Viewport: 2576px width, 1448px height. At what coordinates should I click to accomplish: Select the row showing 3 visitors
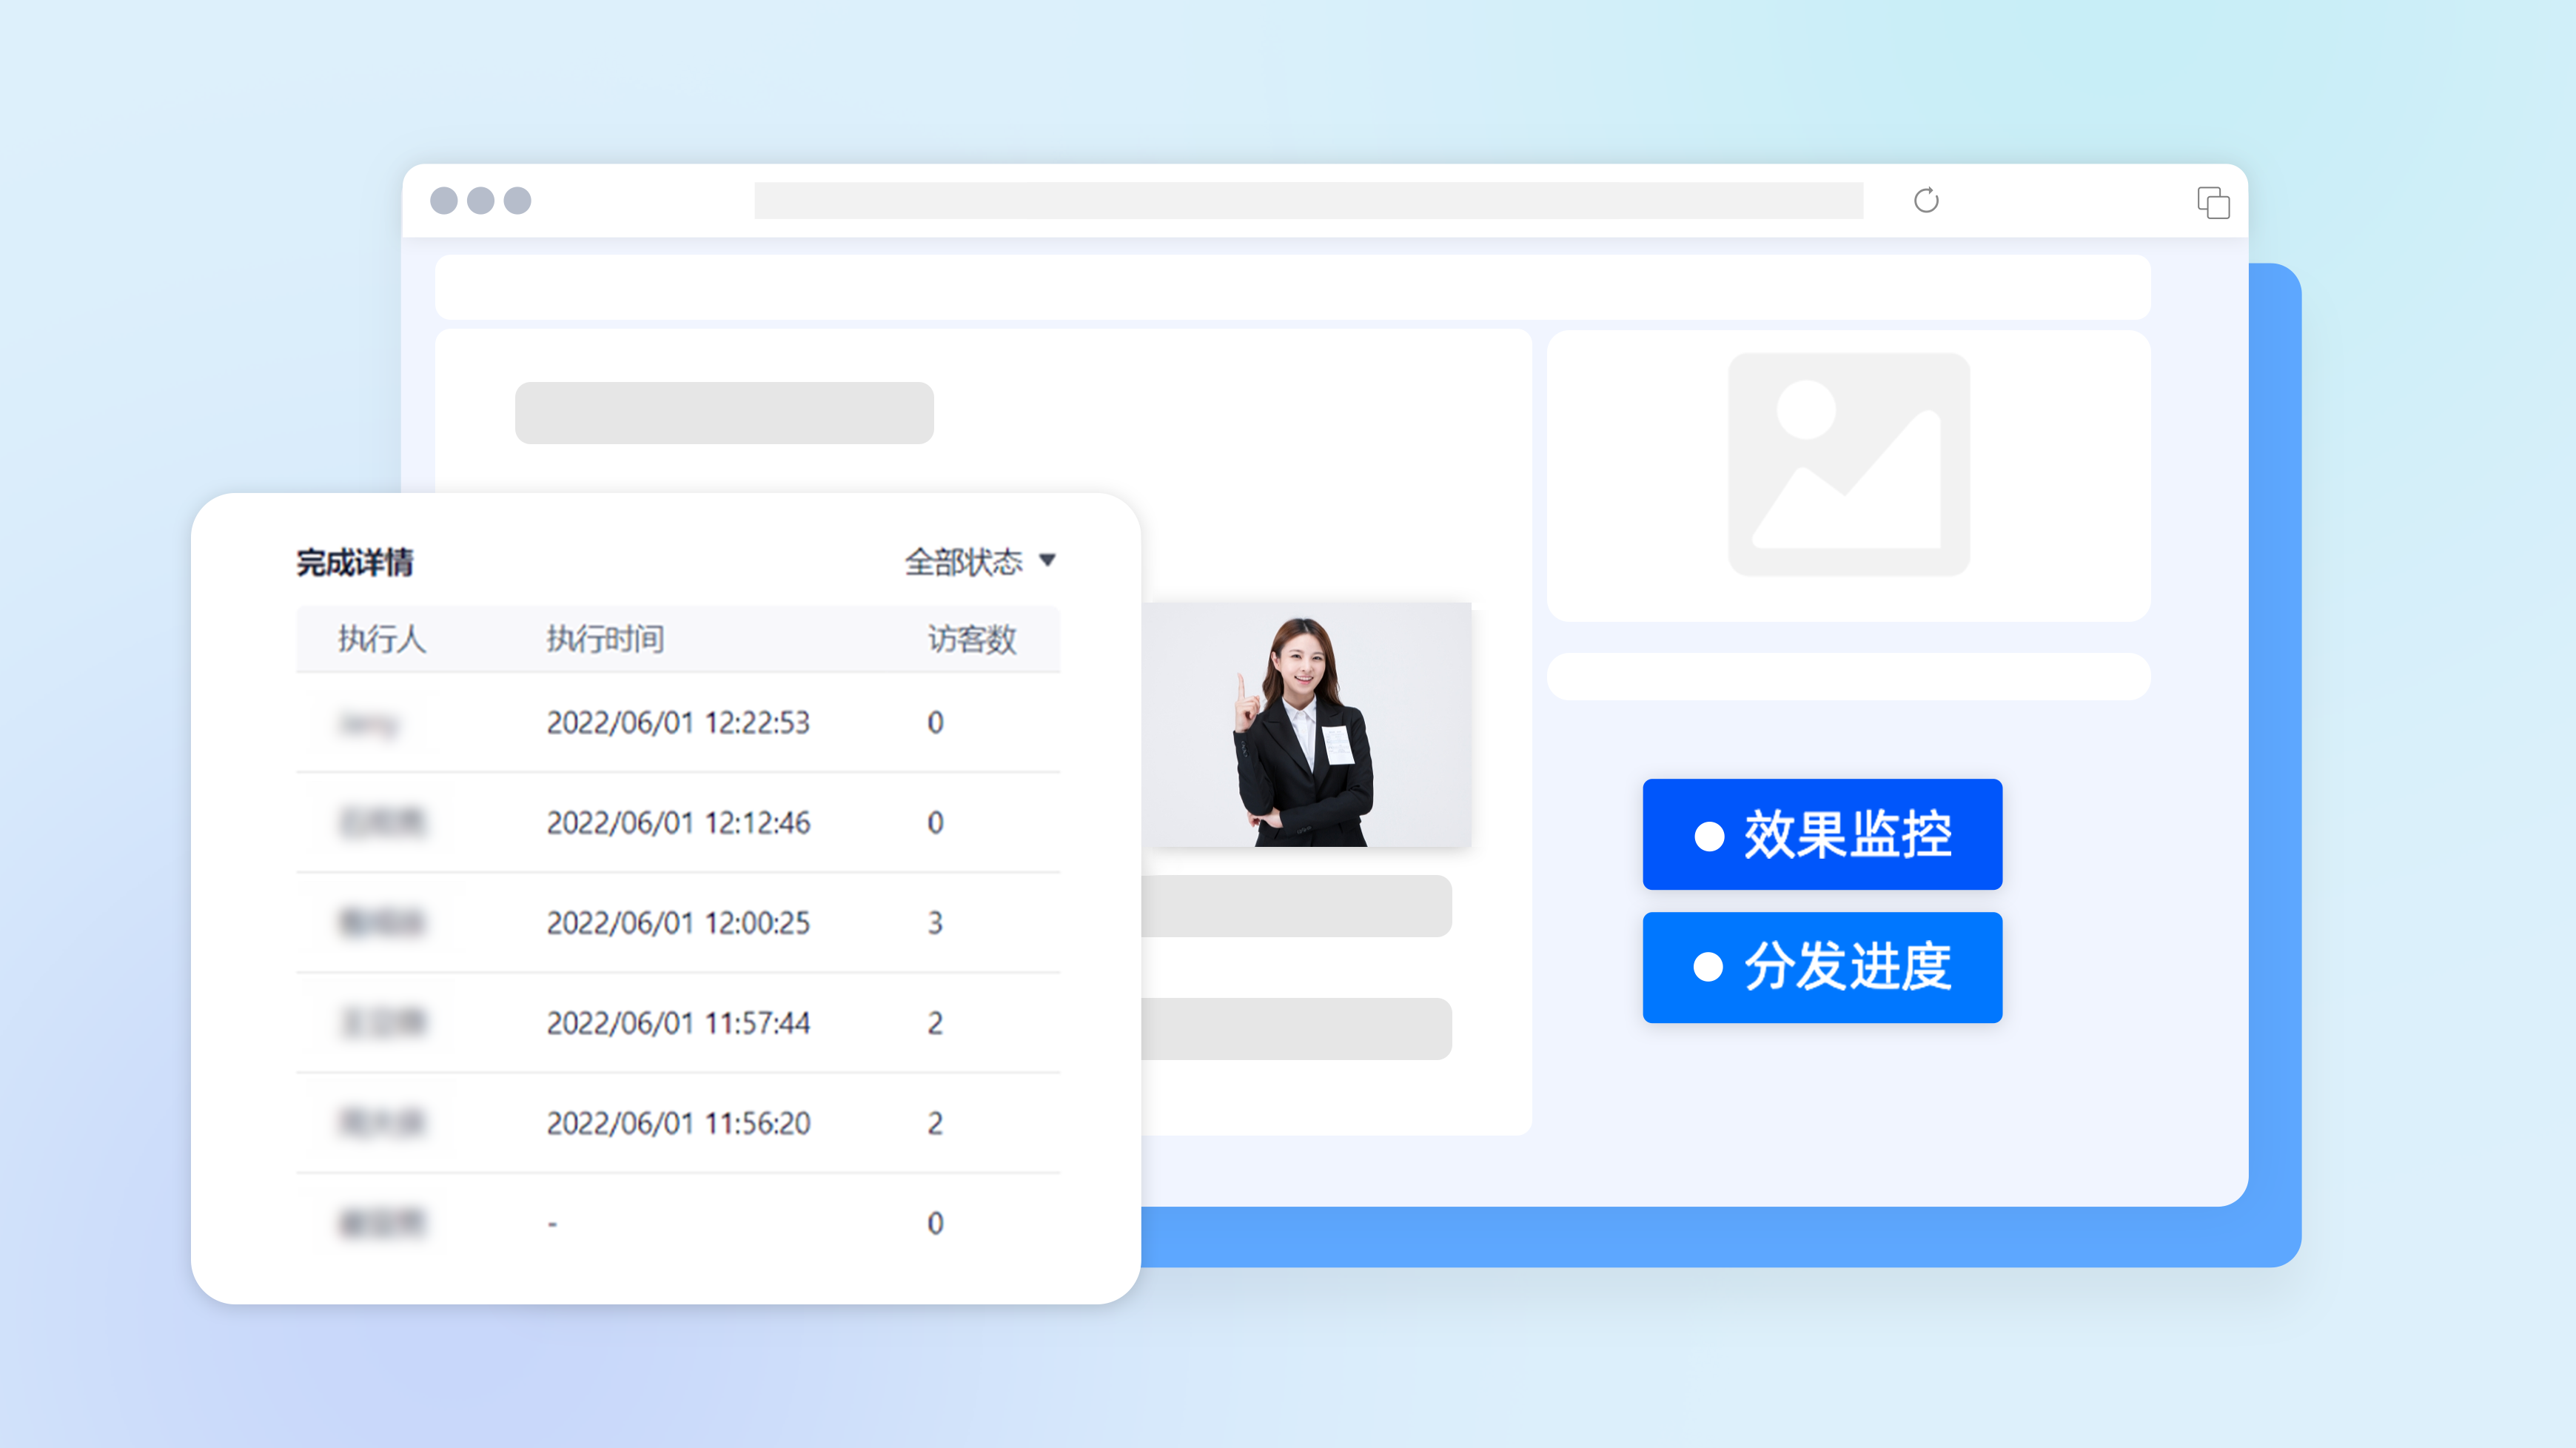pos(678,922)
